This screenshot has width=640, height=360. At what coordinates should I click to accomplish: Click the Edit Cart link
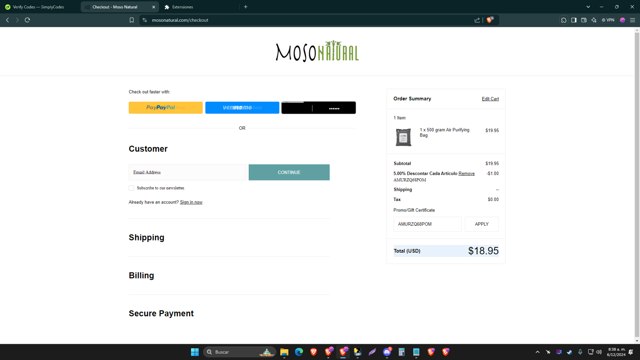pyautogui.click(x=490, y=99)
